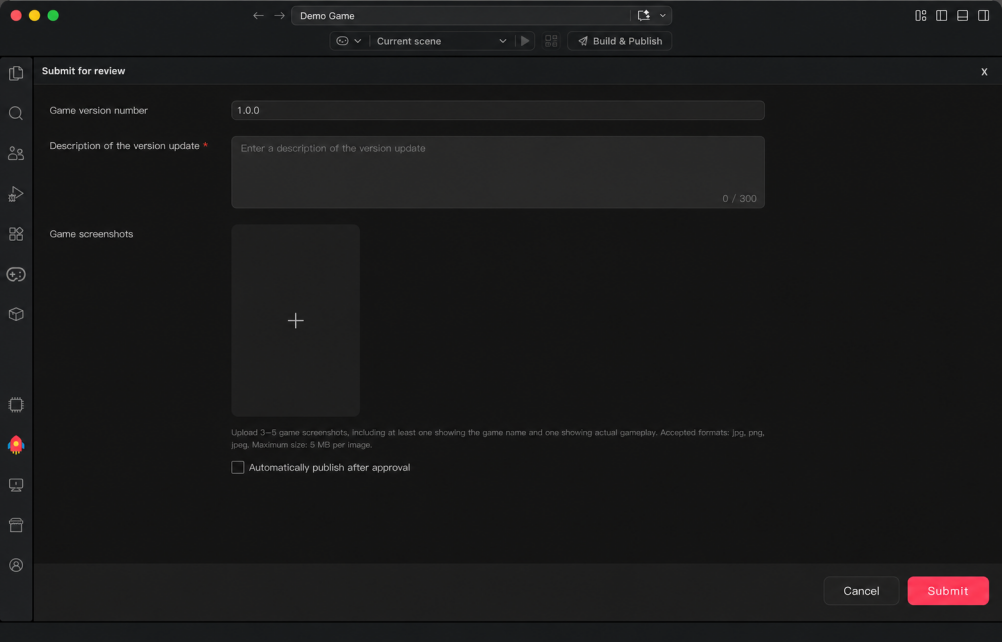The width and height of the screenshot is (1002, 642).
Task: Go back with the left arrow
Action: (258, 15)
